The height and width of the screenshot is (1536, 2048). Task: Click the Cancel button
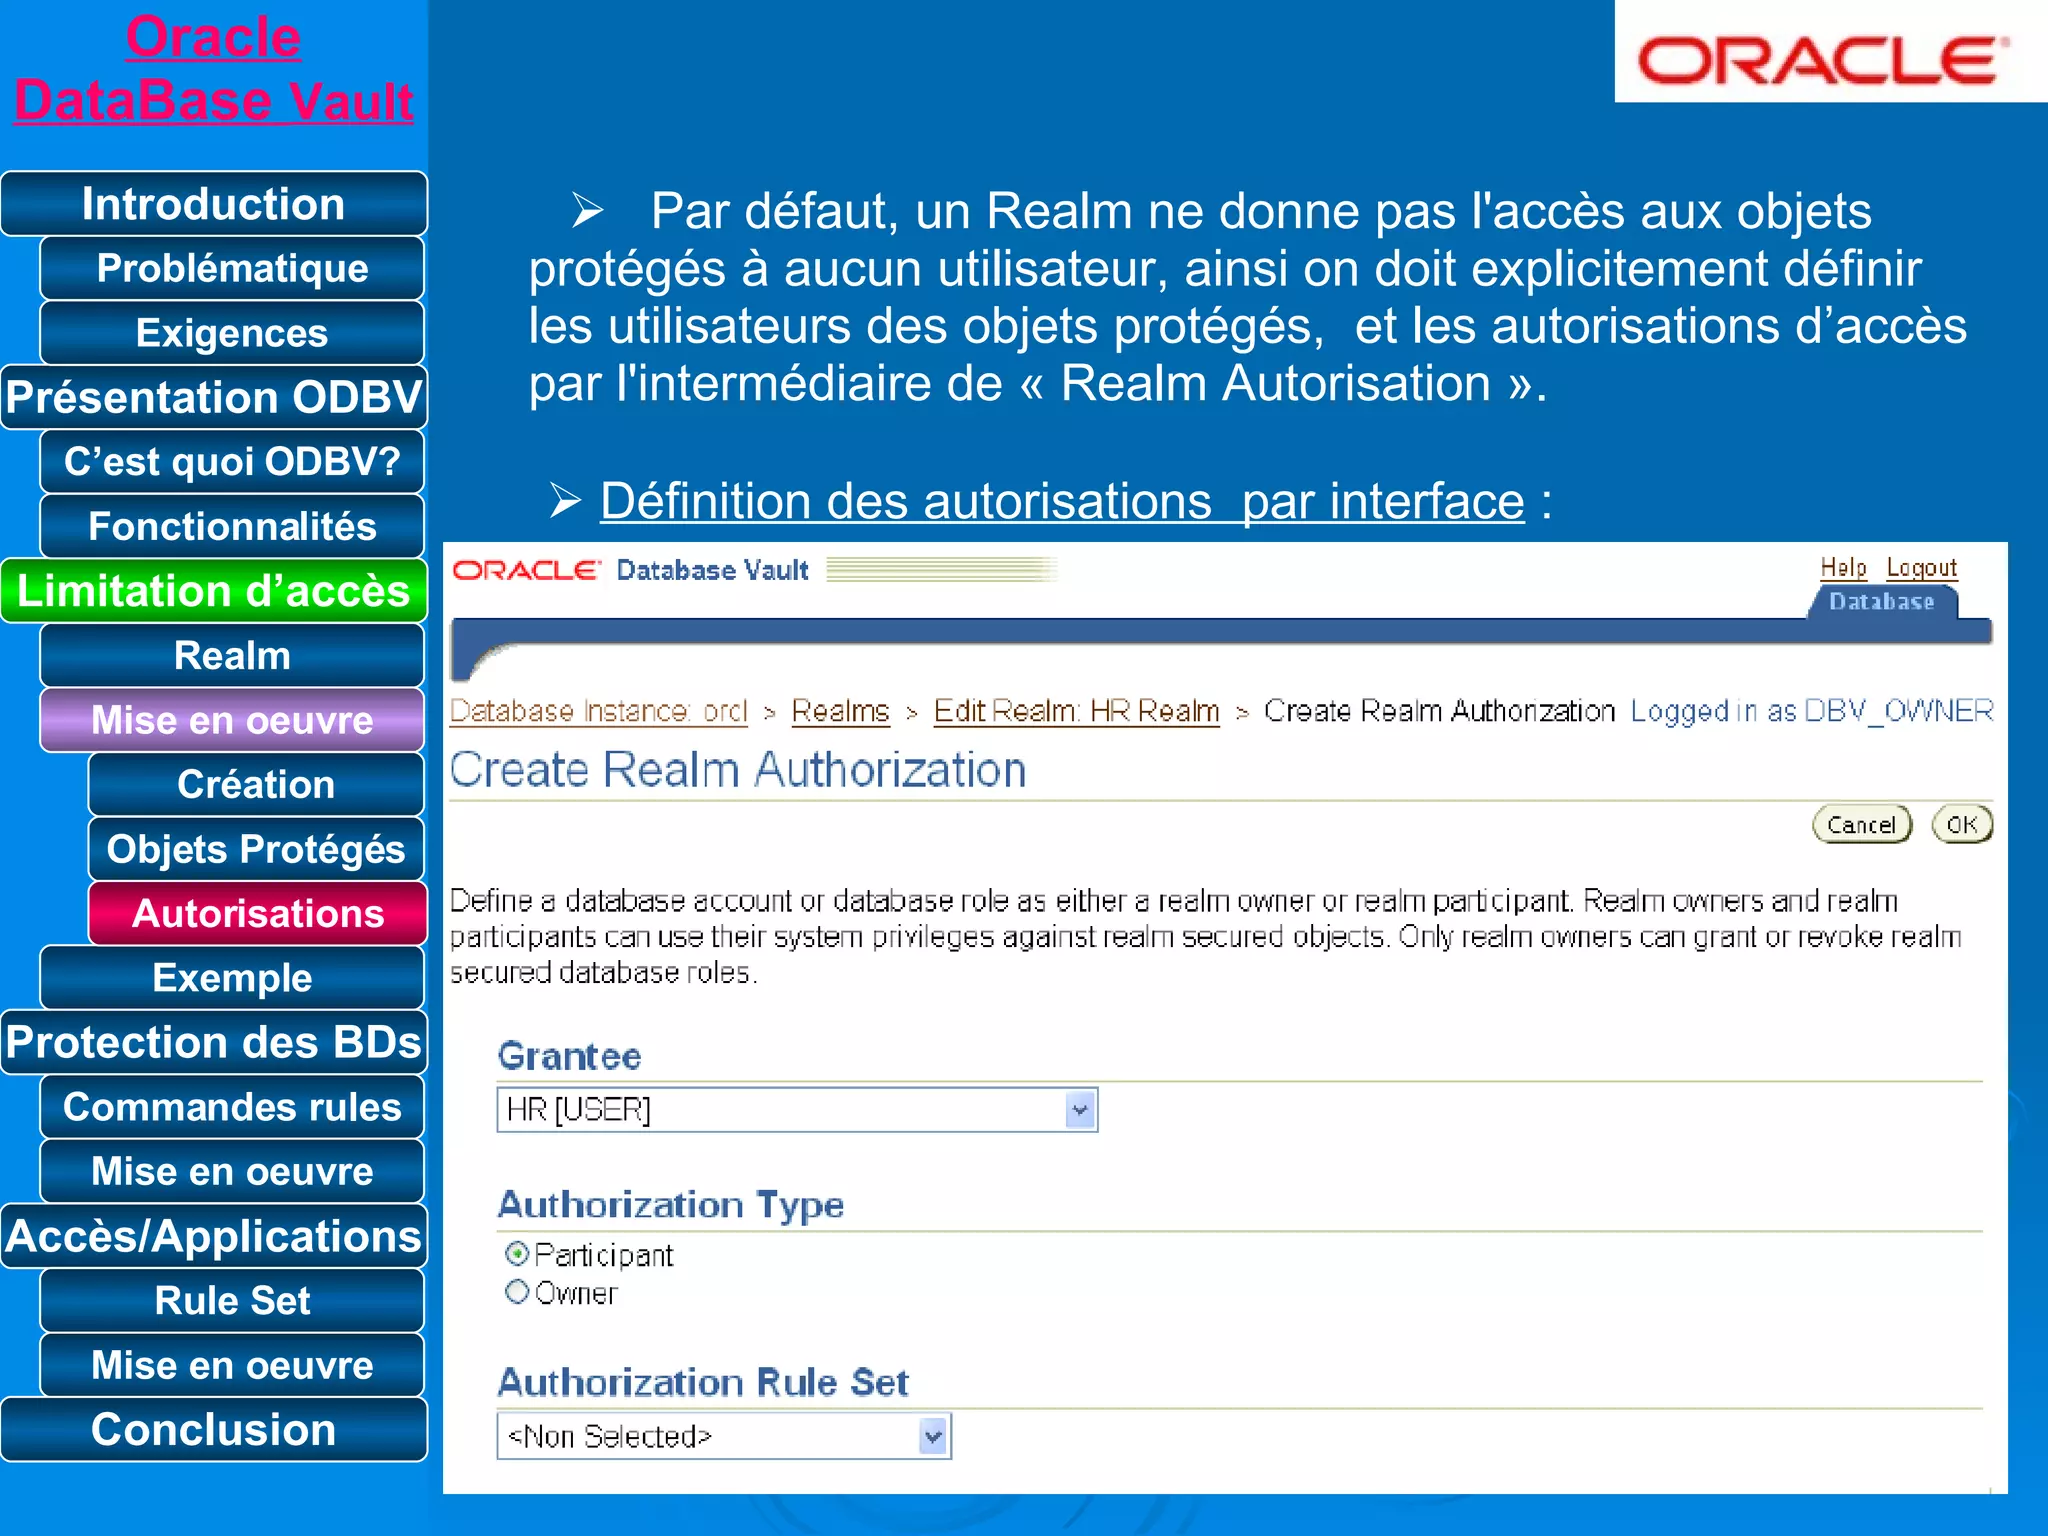point(1862,825)
